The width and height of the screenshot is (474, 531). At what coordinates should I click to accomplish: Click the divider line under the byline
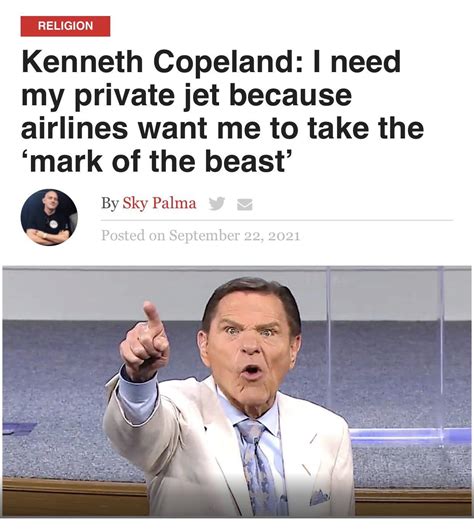[277, 220]
